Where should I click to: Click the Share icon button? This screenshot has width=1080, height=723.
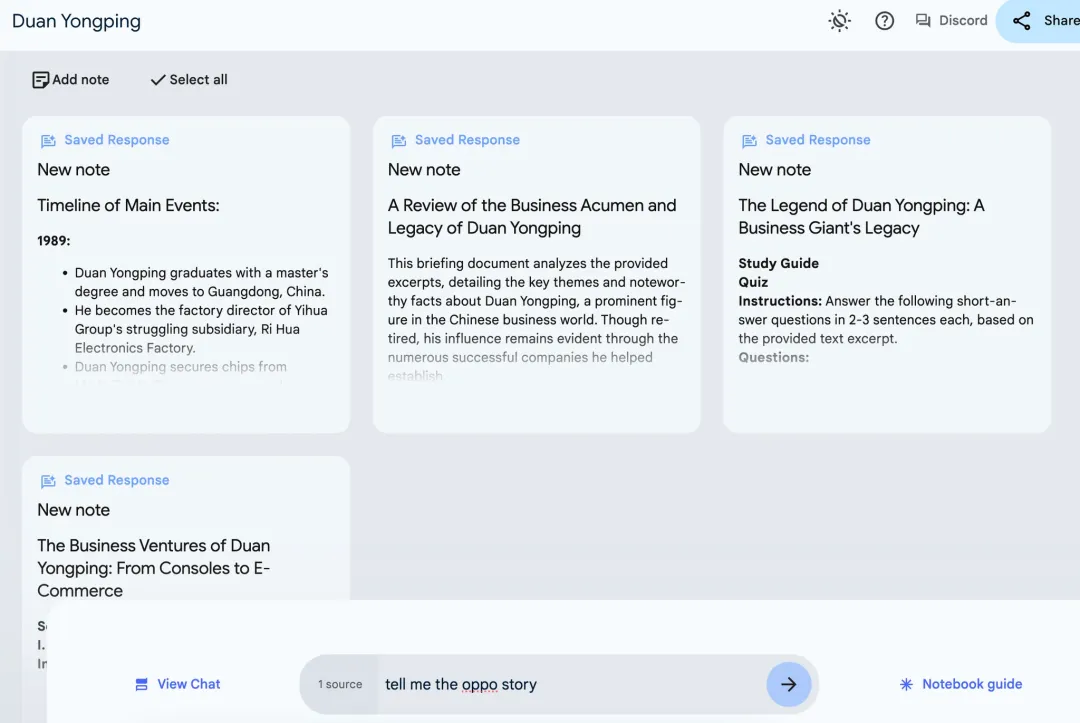1021,21
